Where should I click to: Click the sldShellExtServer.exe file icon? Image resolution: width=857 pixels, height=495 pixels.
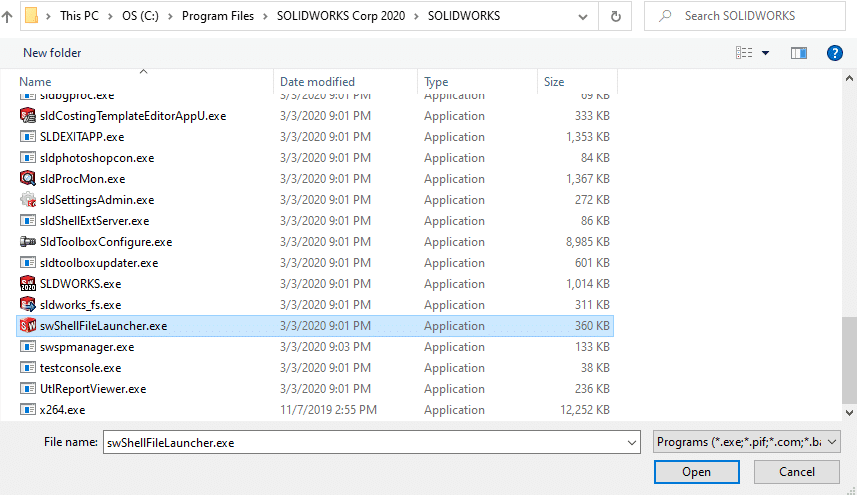pyautogui.click(x=28, y=220)
